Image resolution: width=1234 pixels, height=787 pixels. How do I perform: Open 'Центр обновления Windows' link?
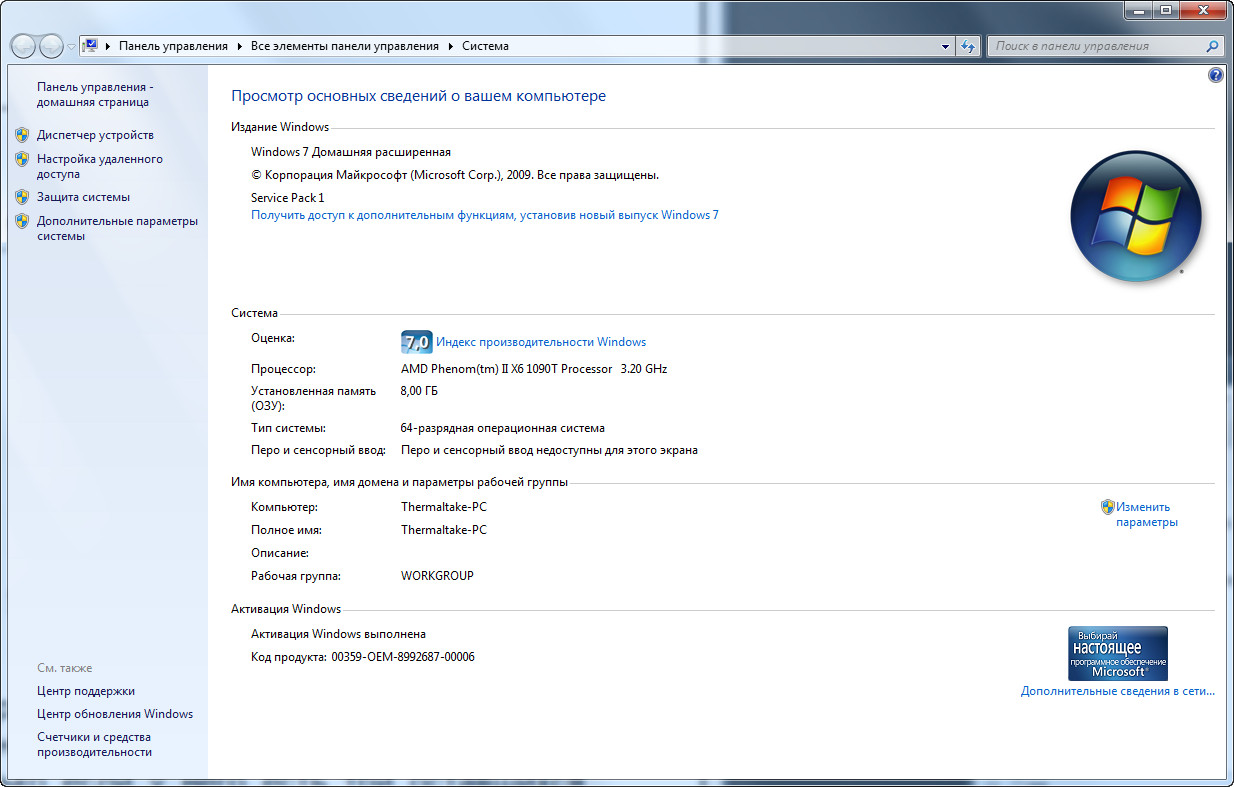[x=115, y=714]
